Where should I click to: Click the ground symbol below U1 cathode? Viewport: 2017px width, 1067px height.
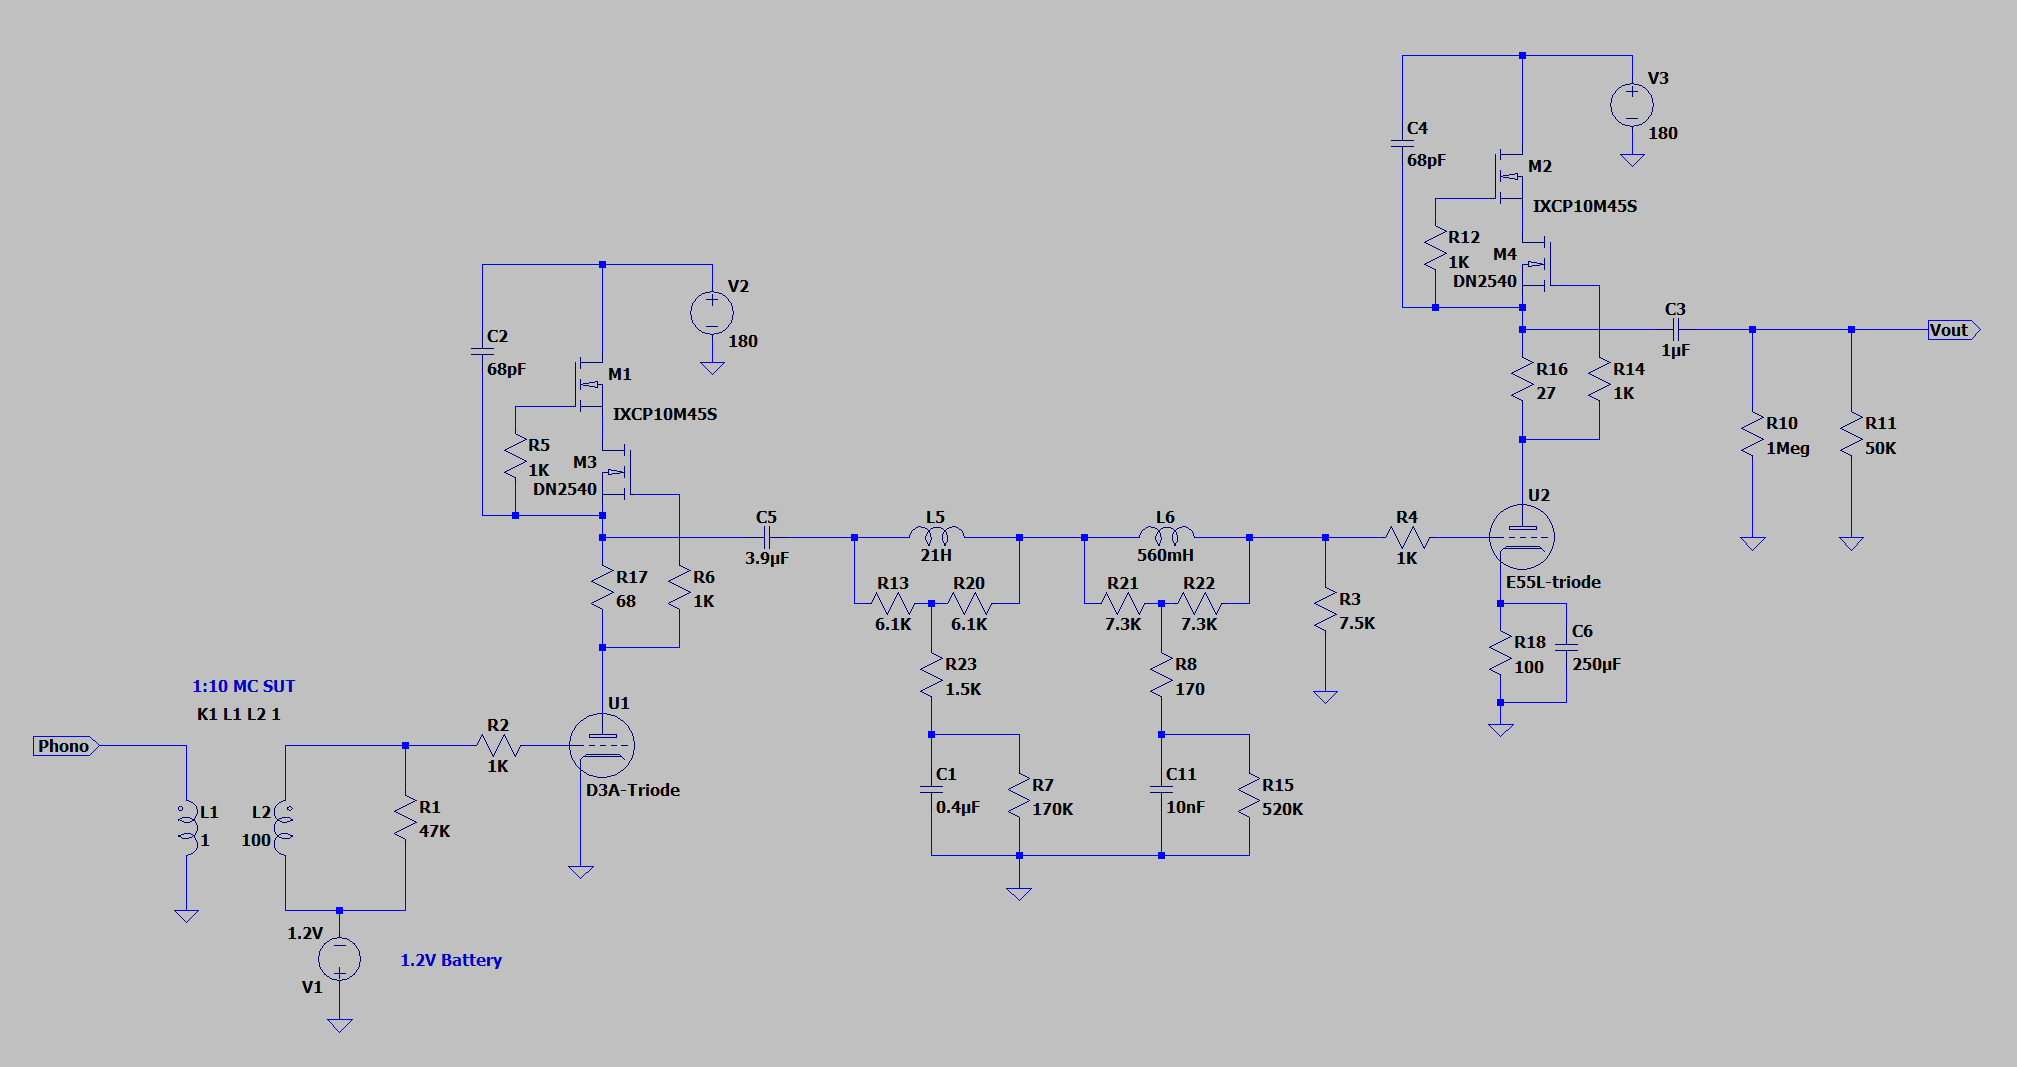click(x=580, y=872)
